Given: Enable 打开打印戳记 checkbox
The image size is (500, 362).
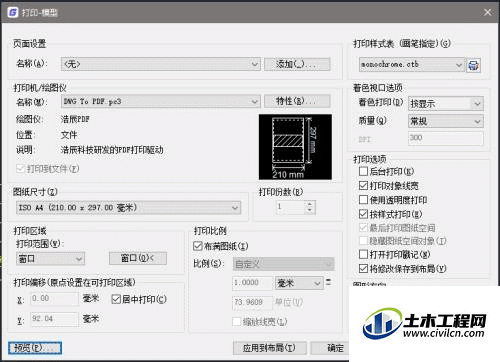Looking at the screenshot, I should pos(363,254).
